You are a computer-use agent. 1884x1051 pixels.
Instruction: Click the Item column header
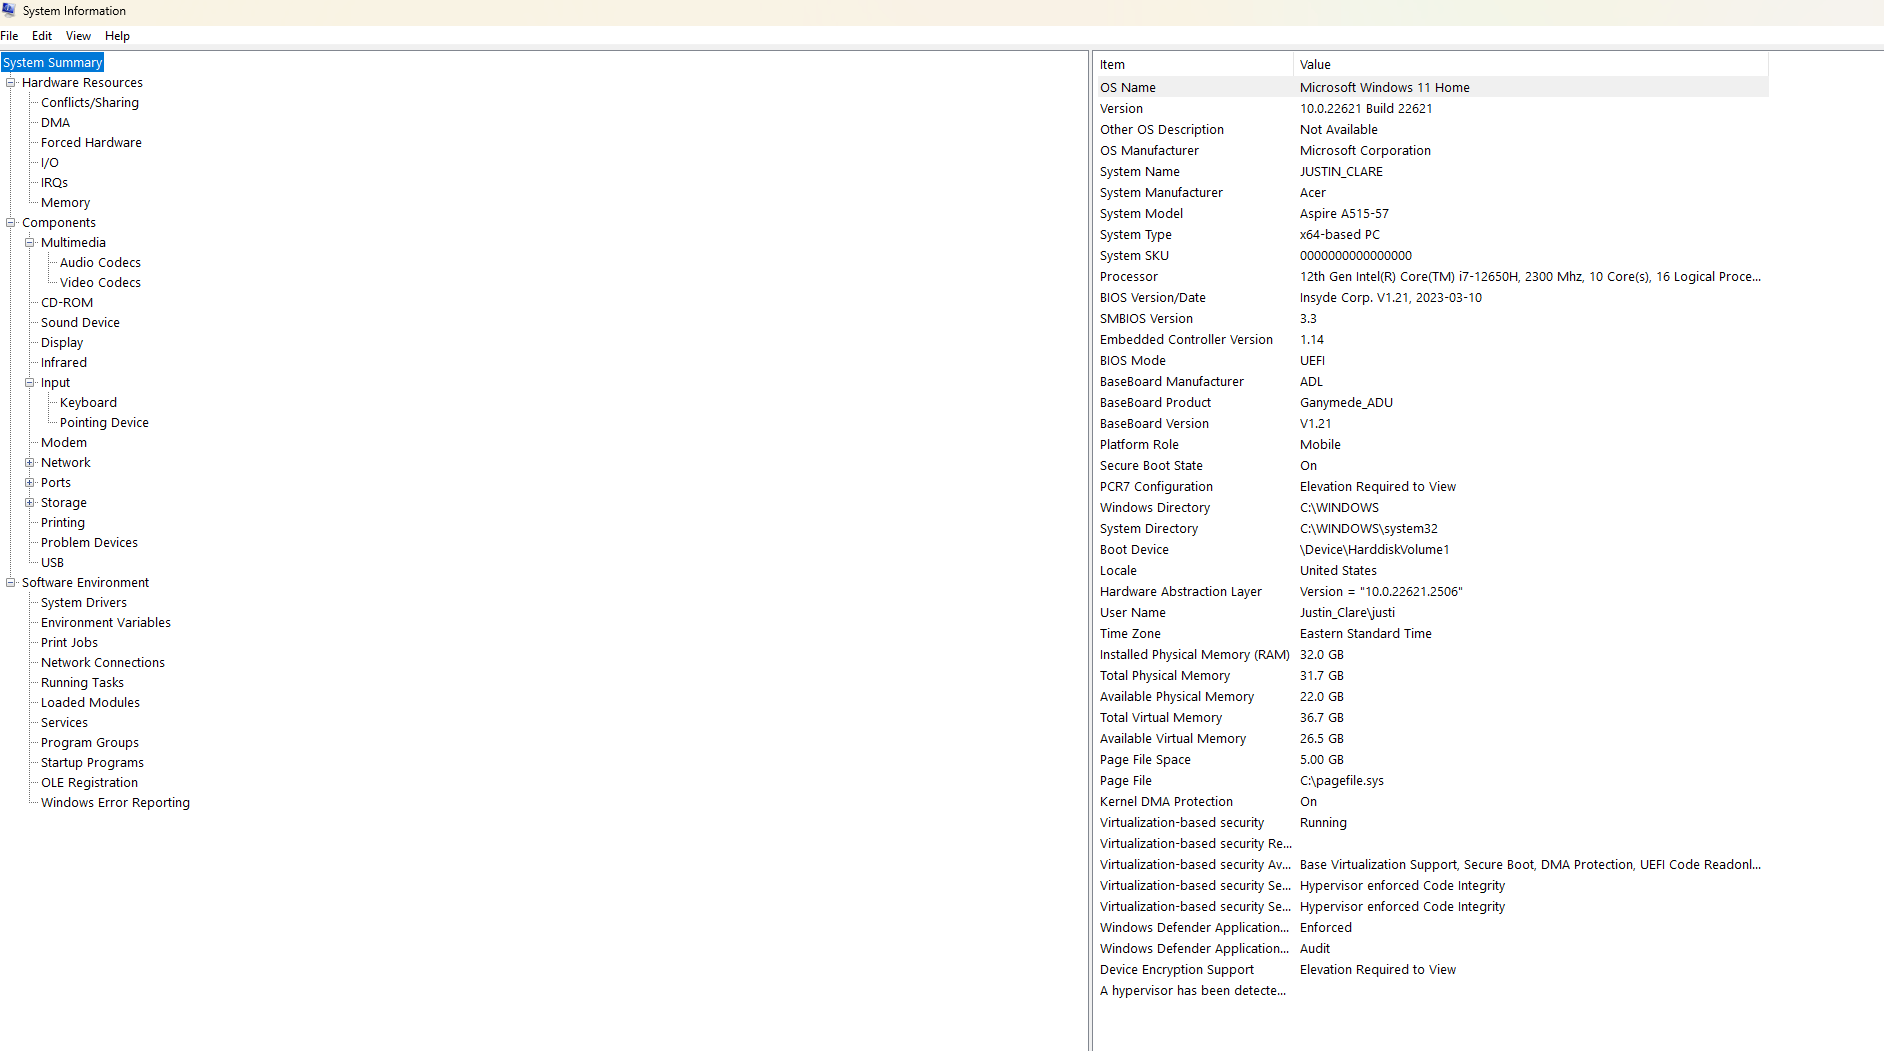[1194, 65]
